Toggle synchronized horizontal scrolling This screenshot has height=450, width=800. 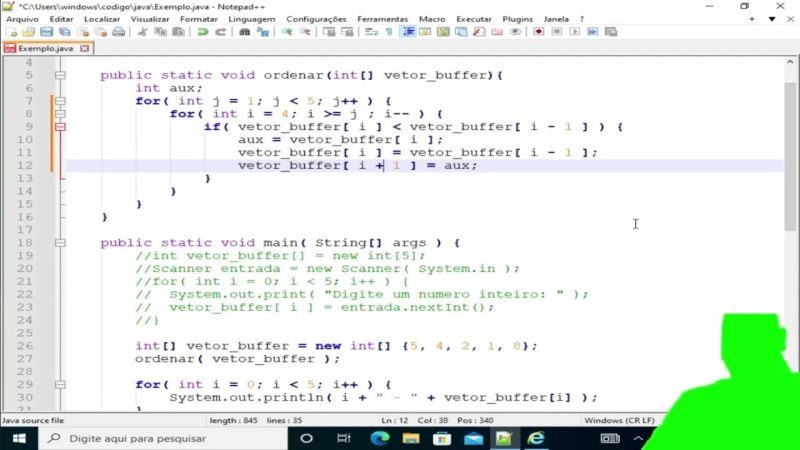point(347,32)
